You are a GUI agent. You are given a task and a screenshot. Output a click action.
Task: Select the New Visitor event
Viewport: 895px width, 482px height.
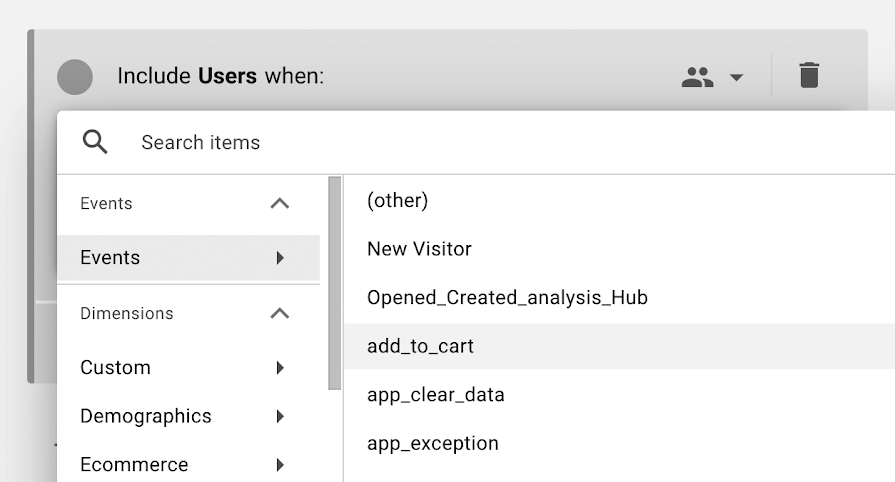pyautogui.click(x=619, y=249)
